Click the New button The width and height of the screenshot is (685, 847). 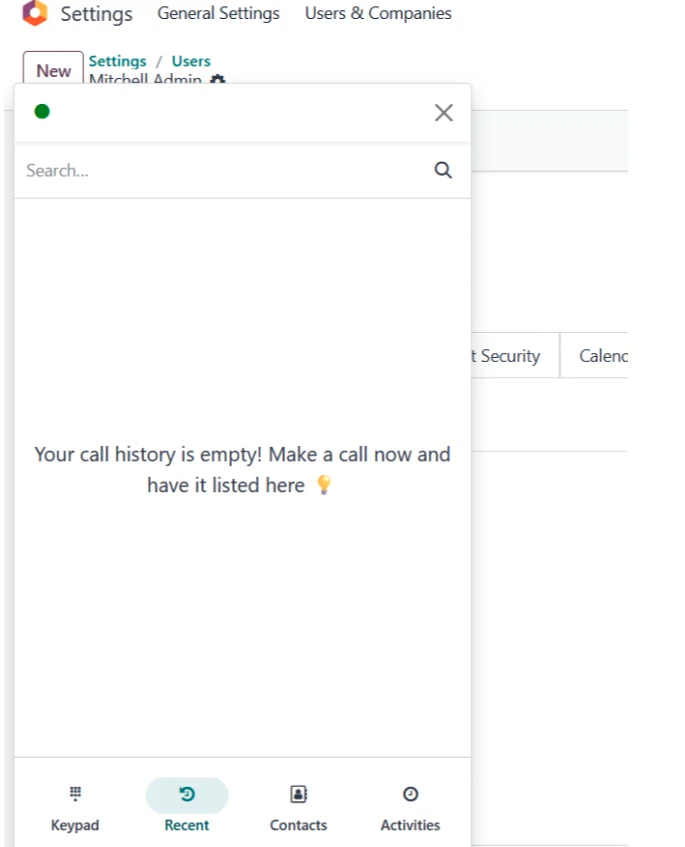(x=53, y=69)
